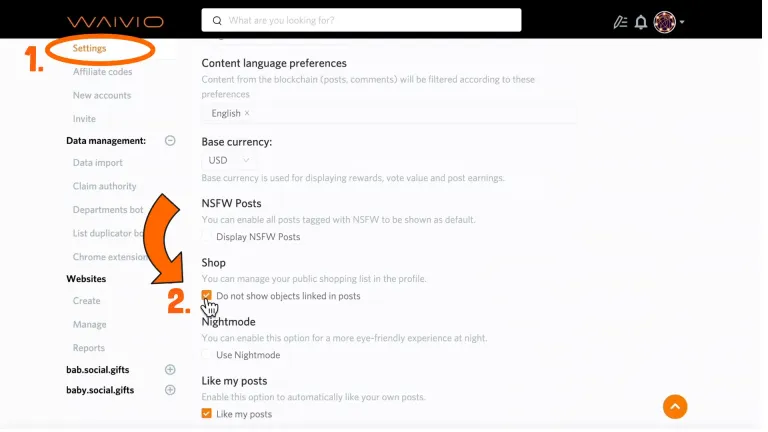Click the search magnifier icon
Viewport: 768px width, 432px height.
pos(217,21)
